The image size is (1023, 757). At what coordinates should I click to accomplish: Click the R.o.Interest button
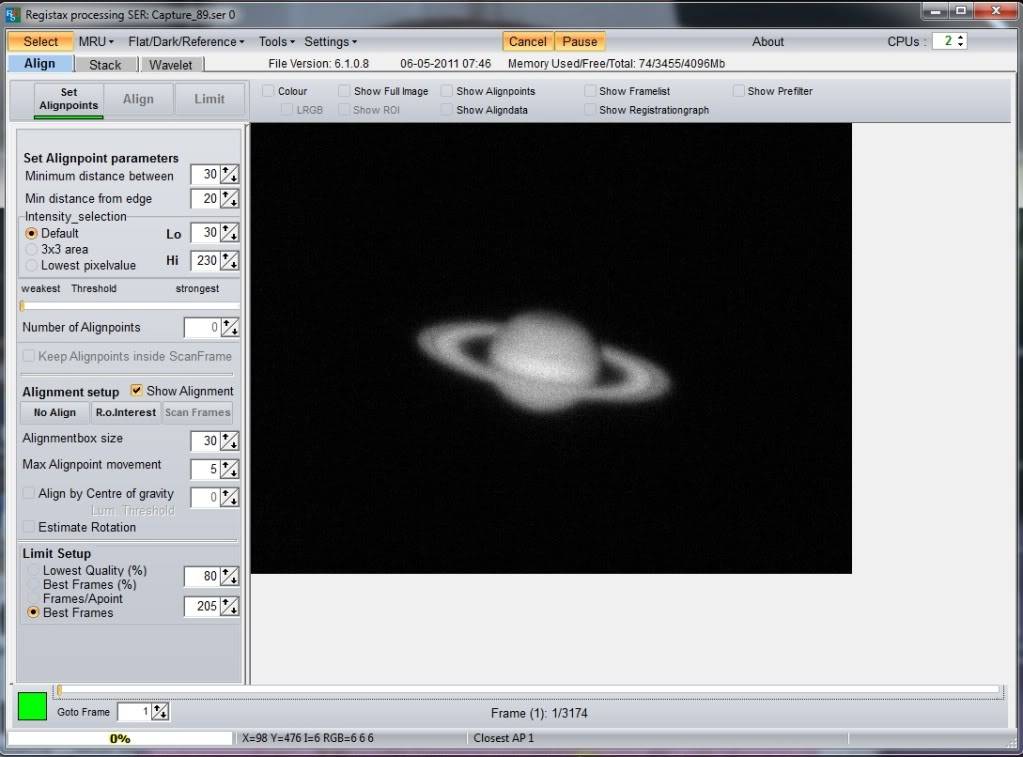point(125,412)
